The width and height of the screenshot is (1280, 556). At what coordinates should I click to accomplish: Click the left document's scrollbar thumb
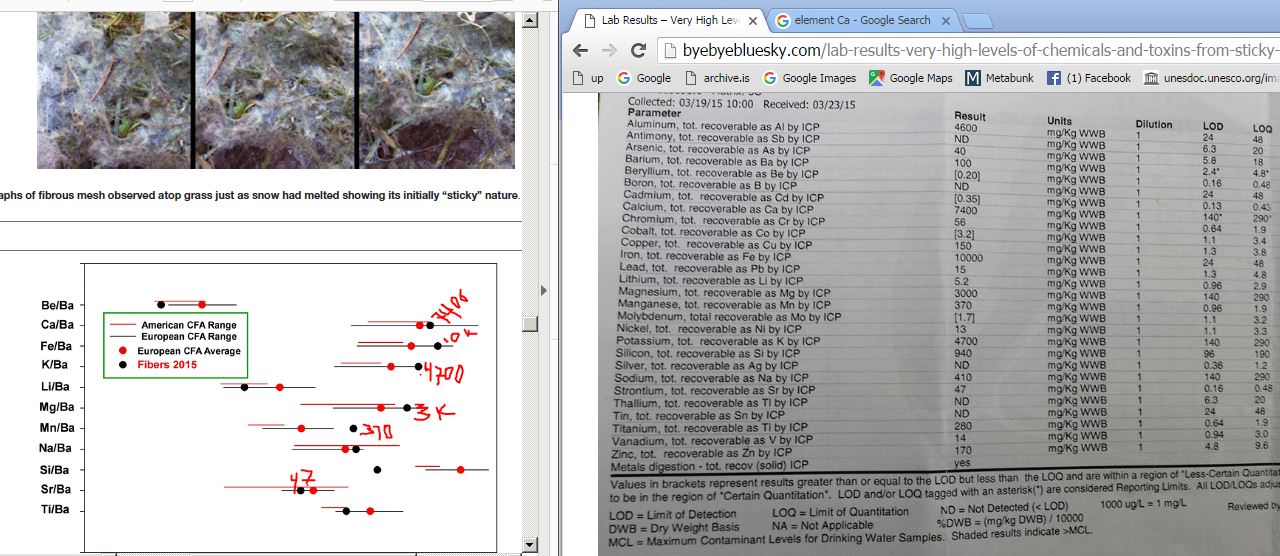[x=531, y=325]
